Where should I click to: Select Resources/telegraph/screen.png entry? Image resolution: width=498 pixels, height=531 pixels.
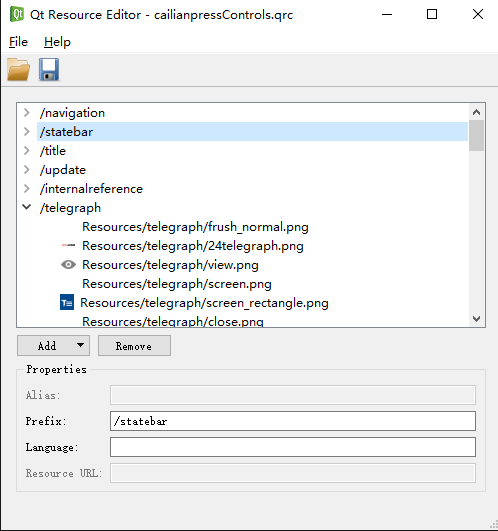tap(177, 283)
